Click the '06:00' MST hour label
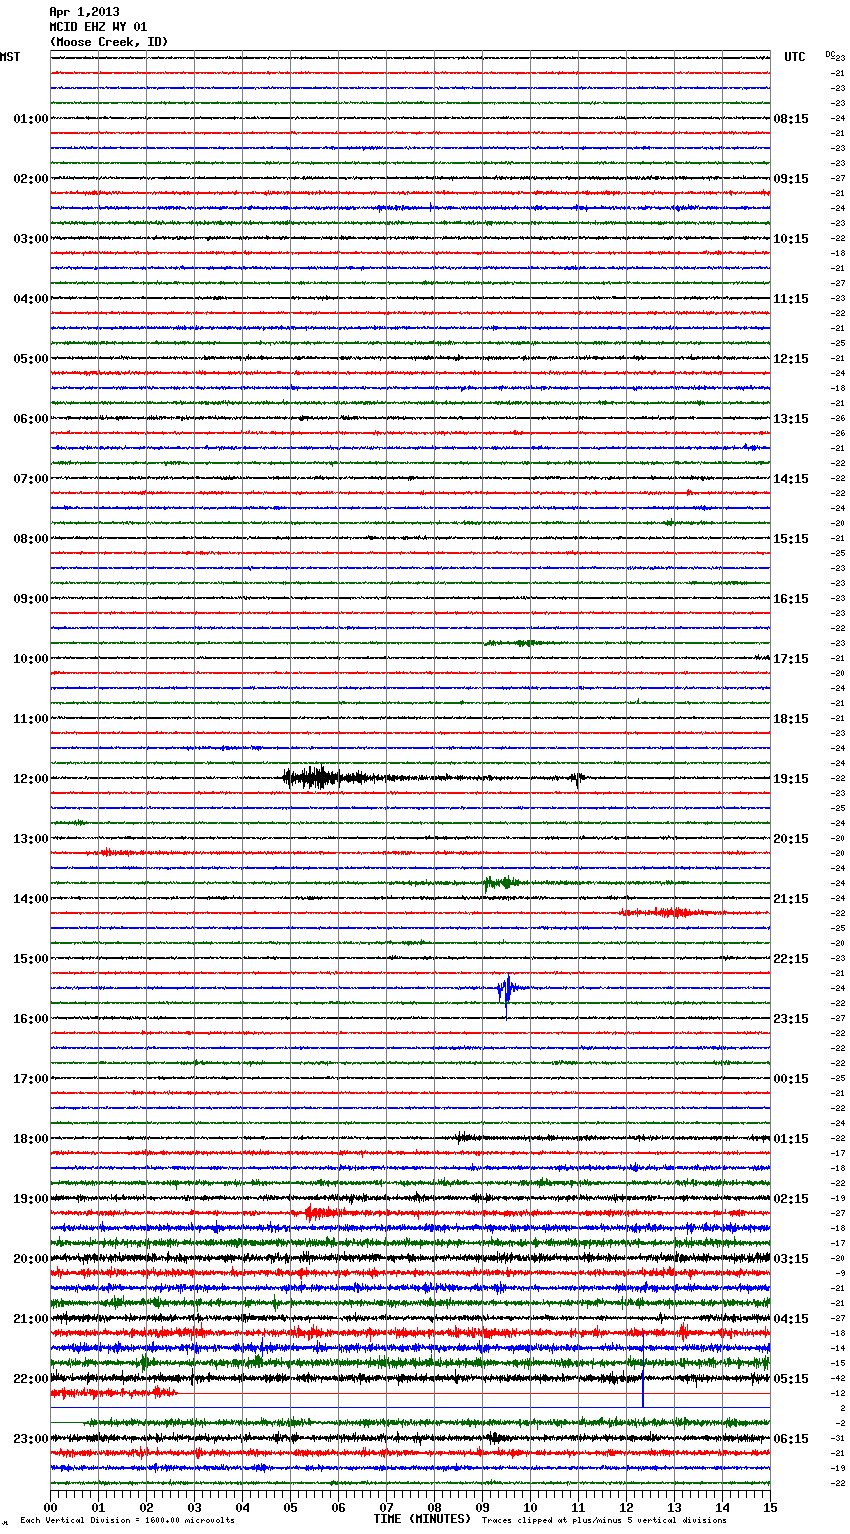This screenshot has width=850, height=1534. pos(30,419)
